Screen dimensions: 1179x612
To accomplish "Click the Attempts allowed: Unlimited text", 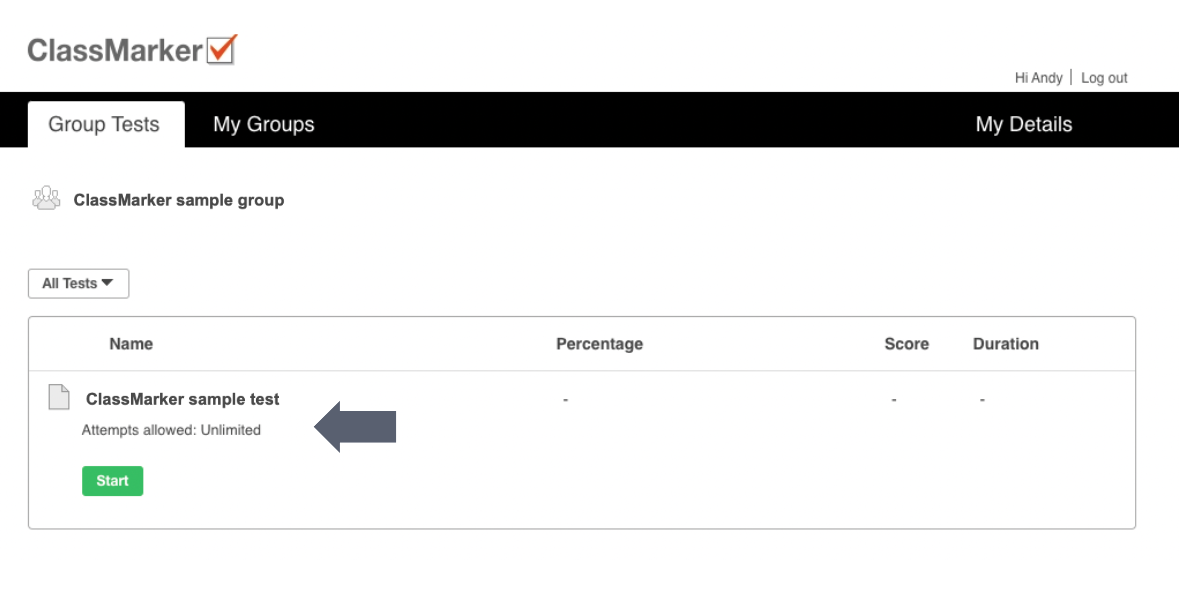I will (171, 430).
